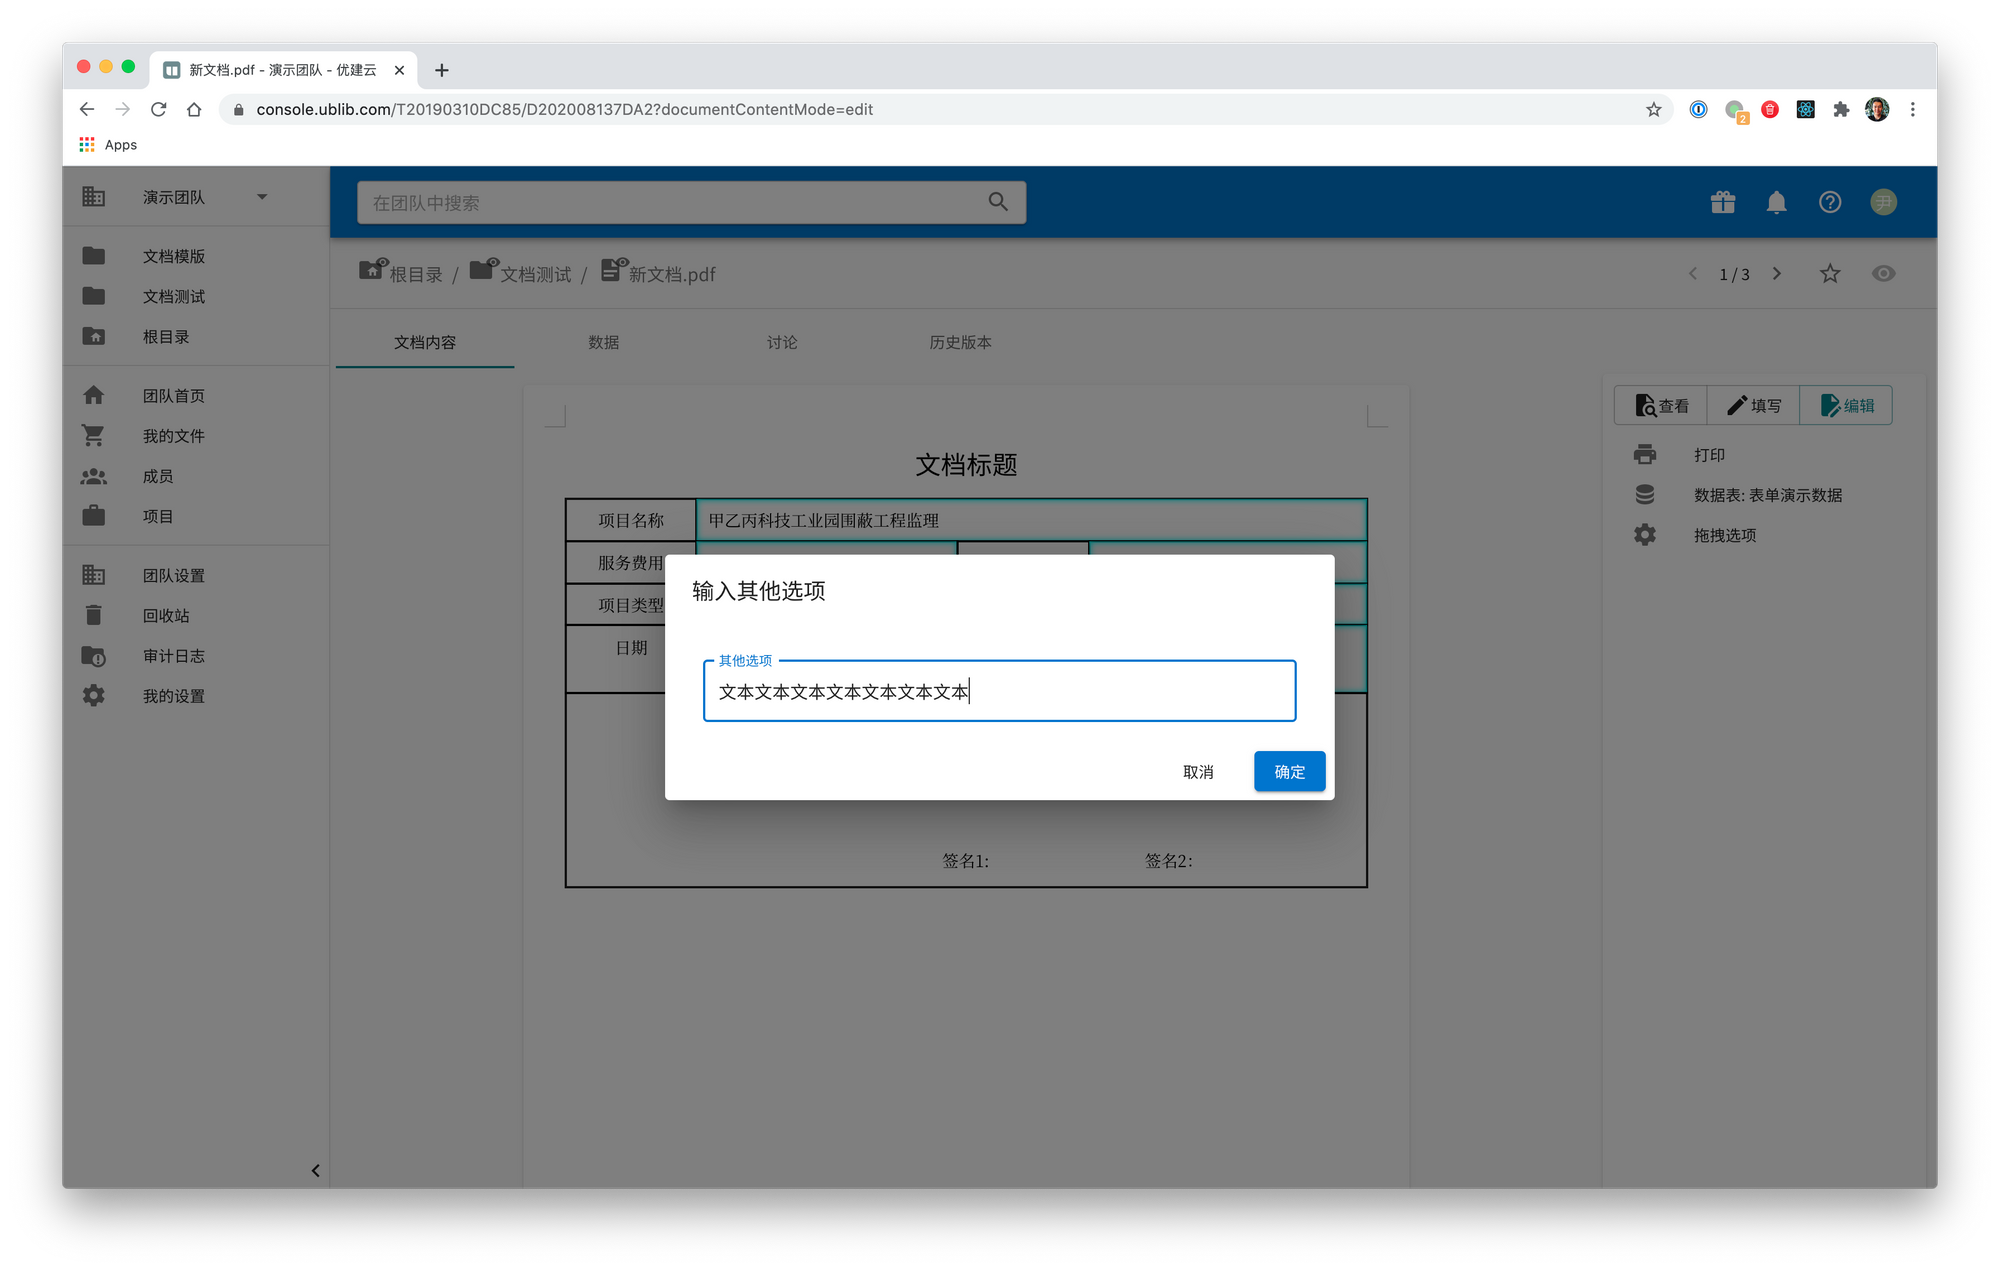Go to next document with right chevron

pos(1776,274)
